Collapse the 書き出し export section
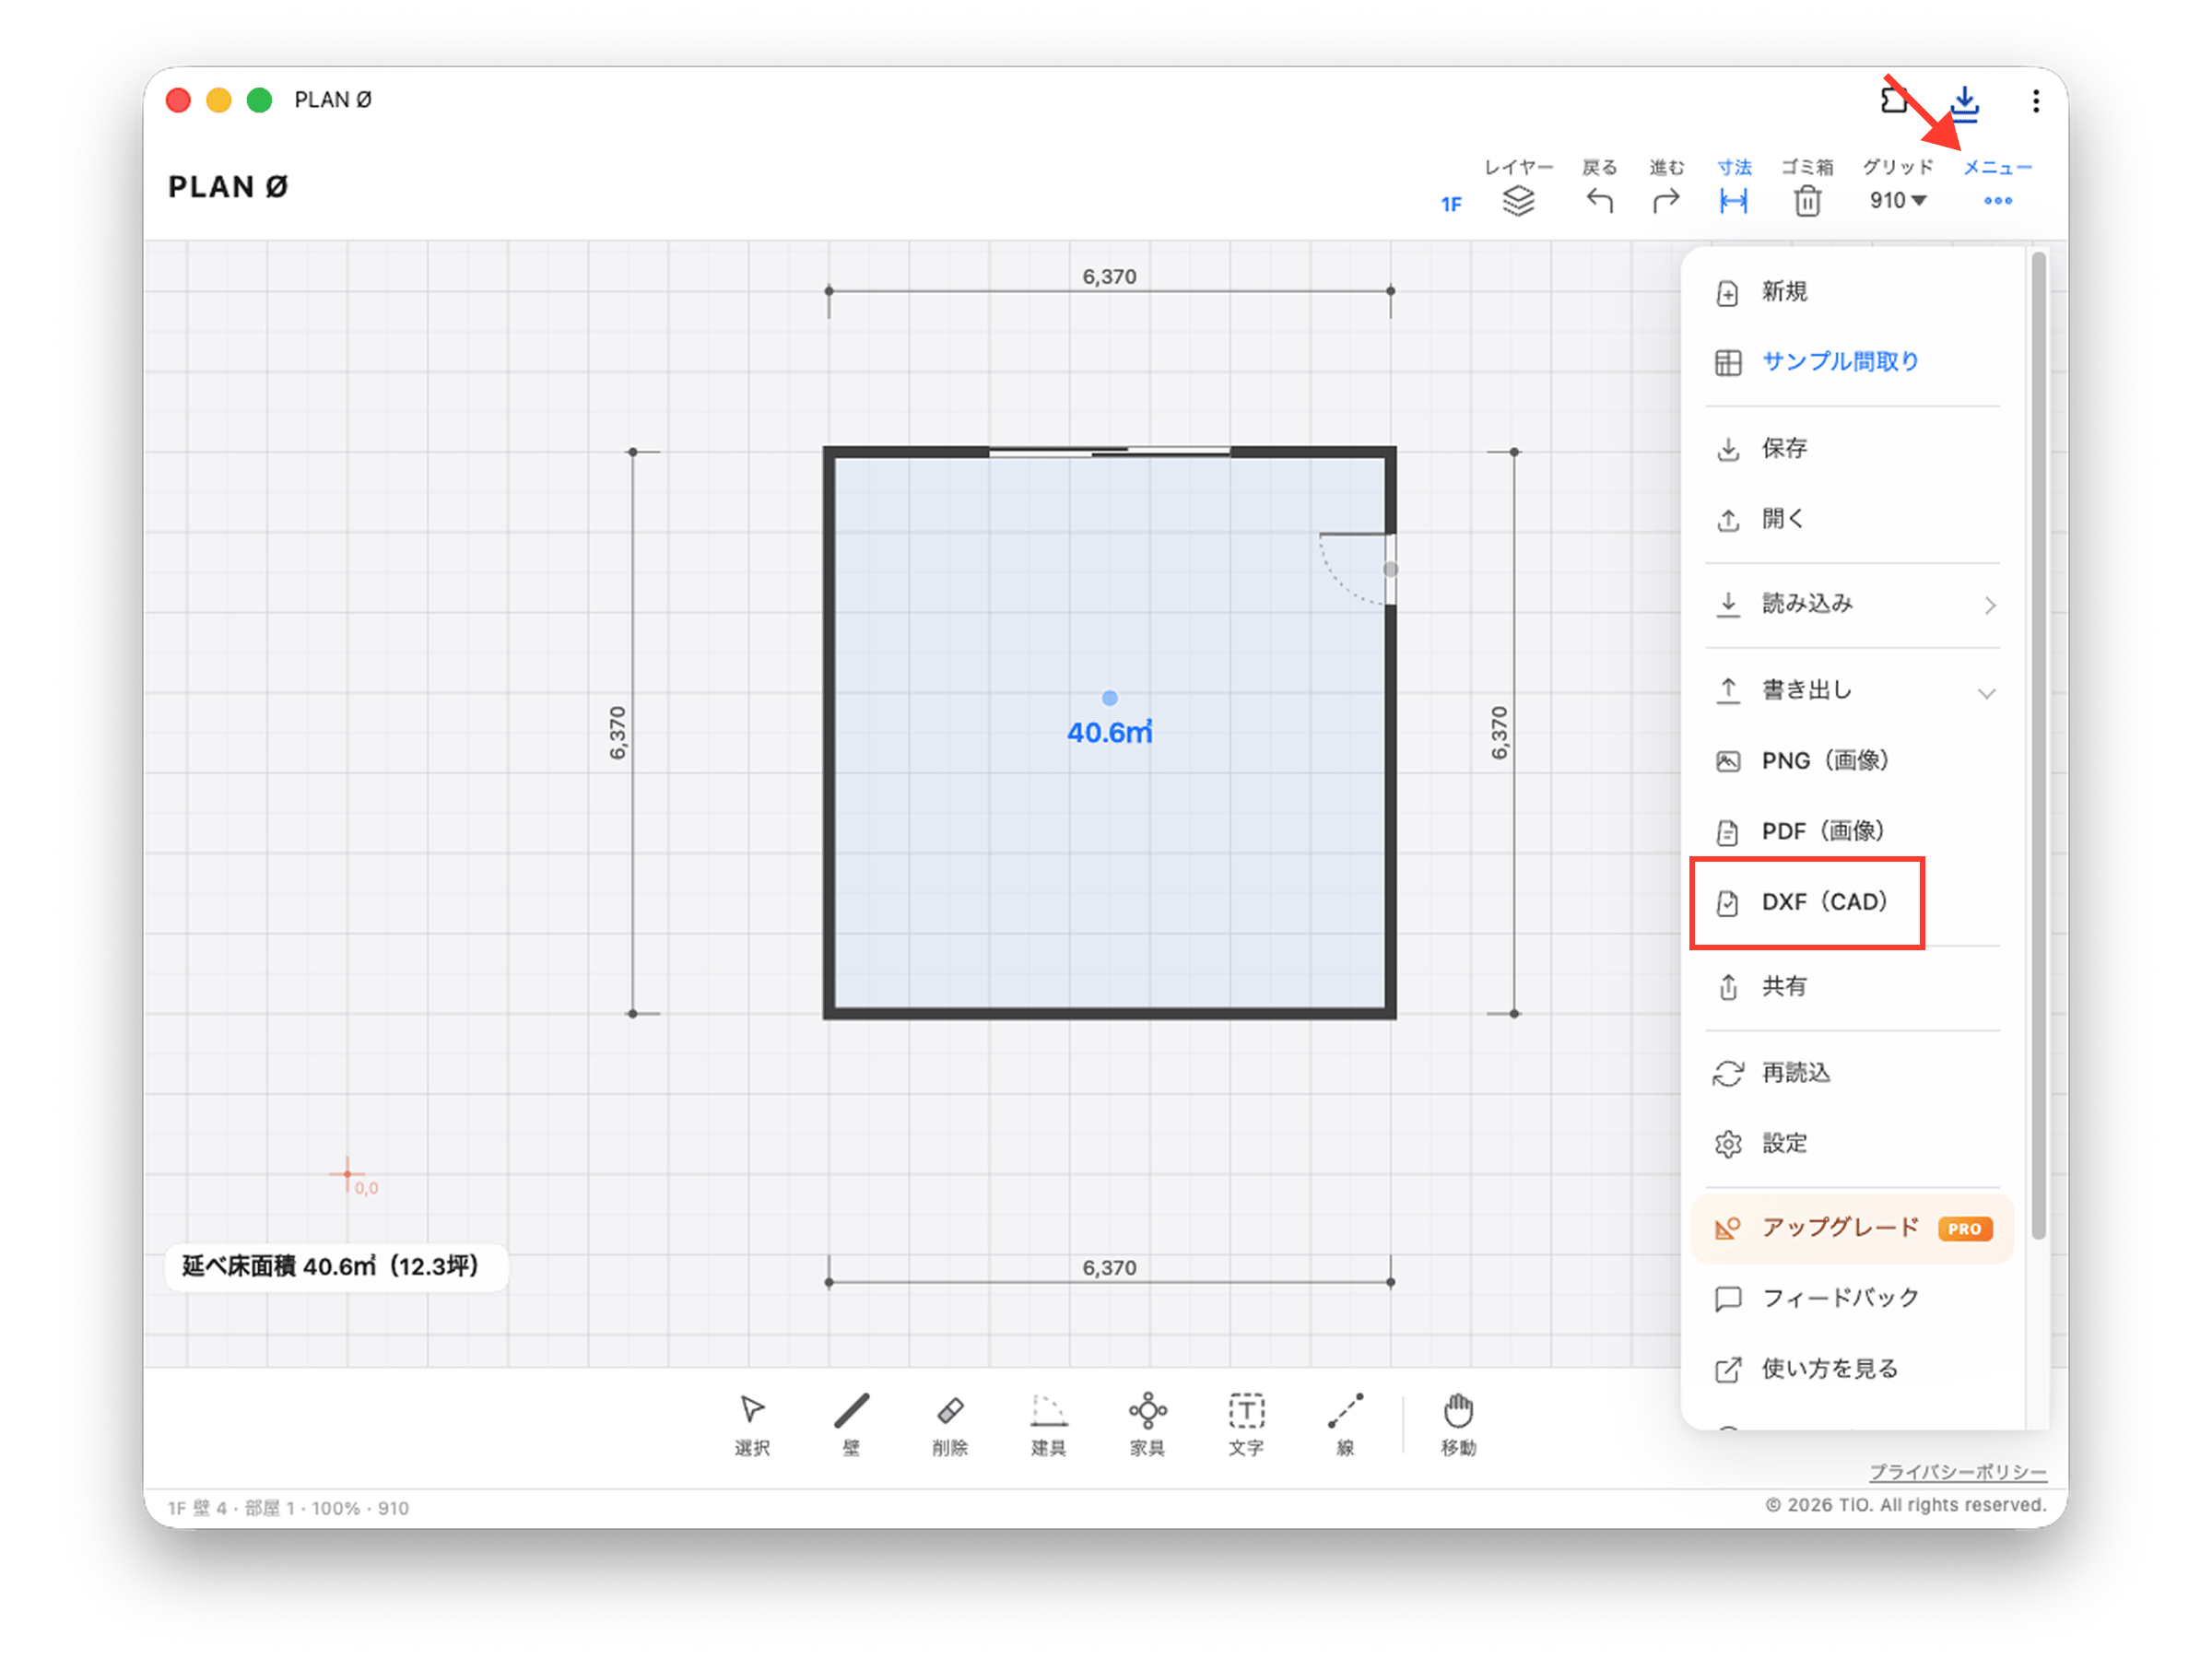 tap(1851, 690)
